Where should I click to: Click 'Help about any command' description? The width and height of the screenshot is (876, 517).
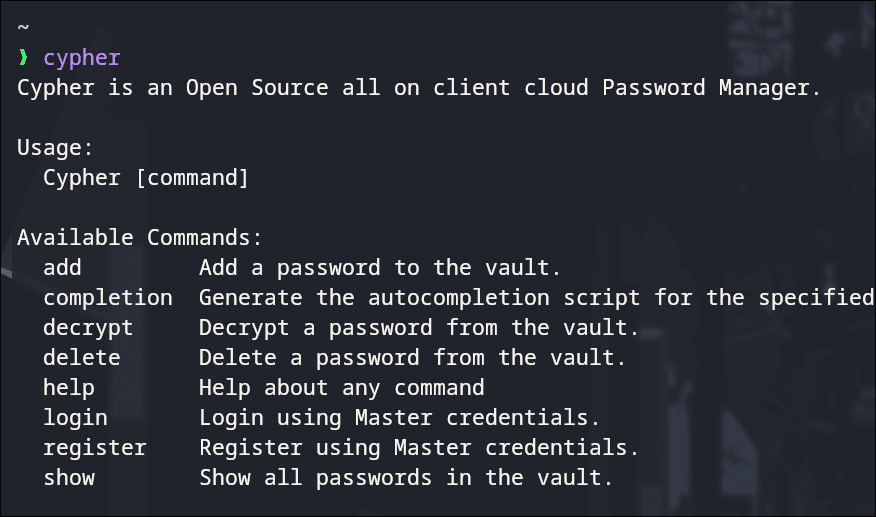341,388
